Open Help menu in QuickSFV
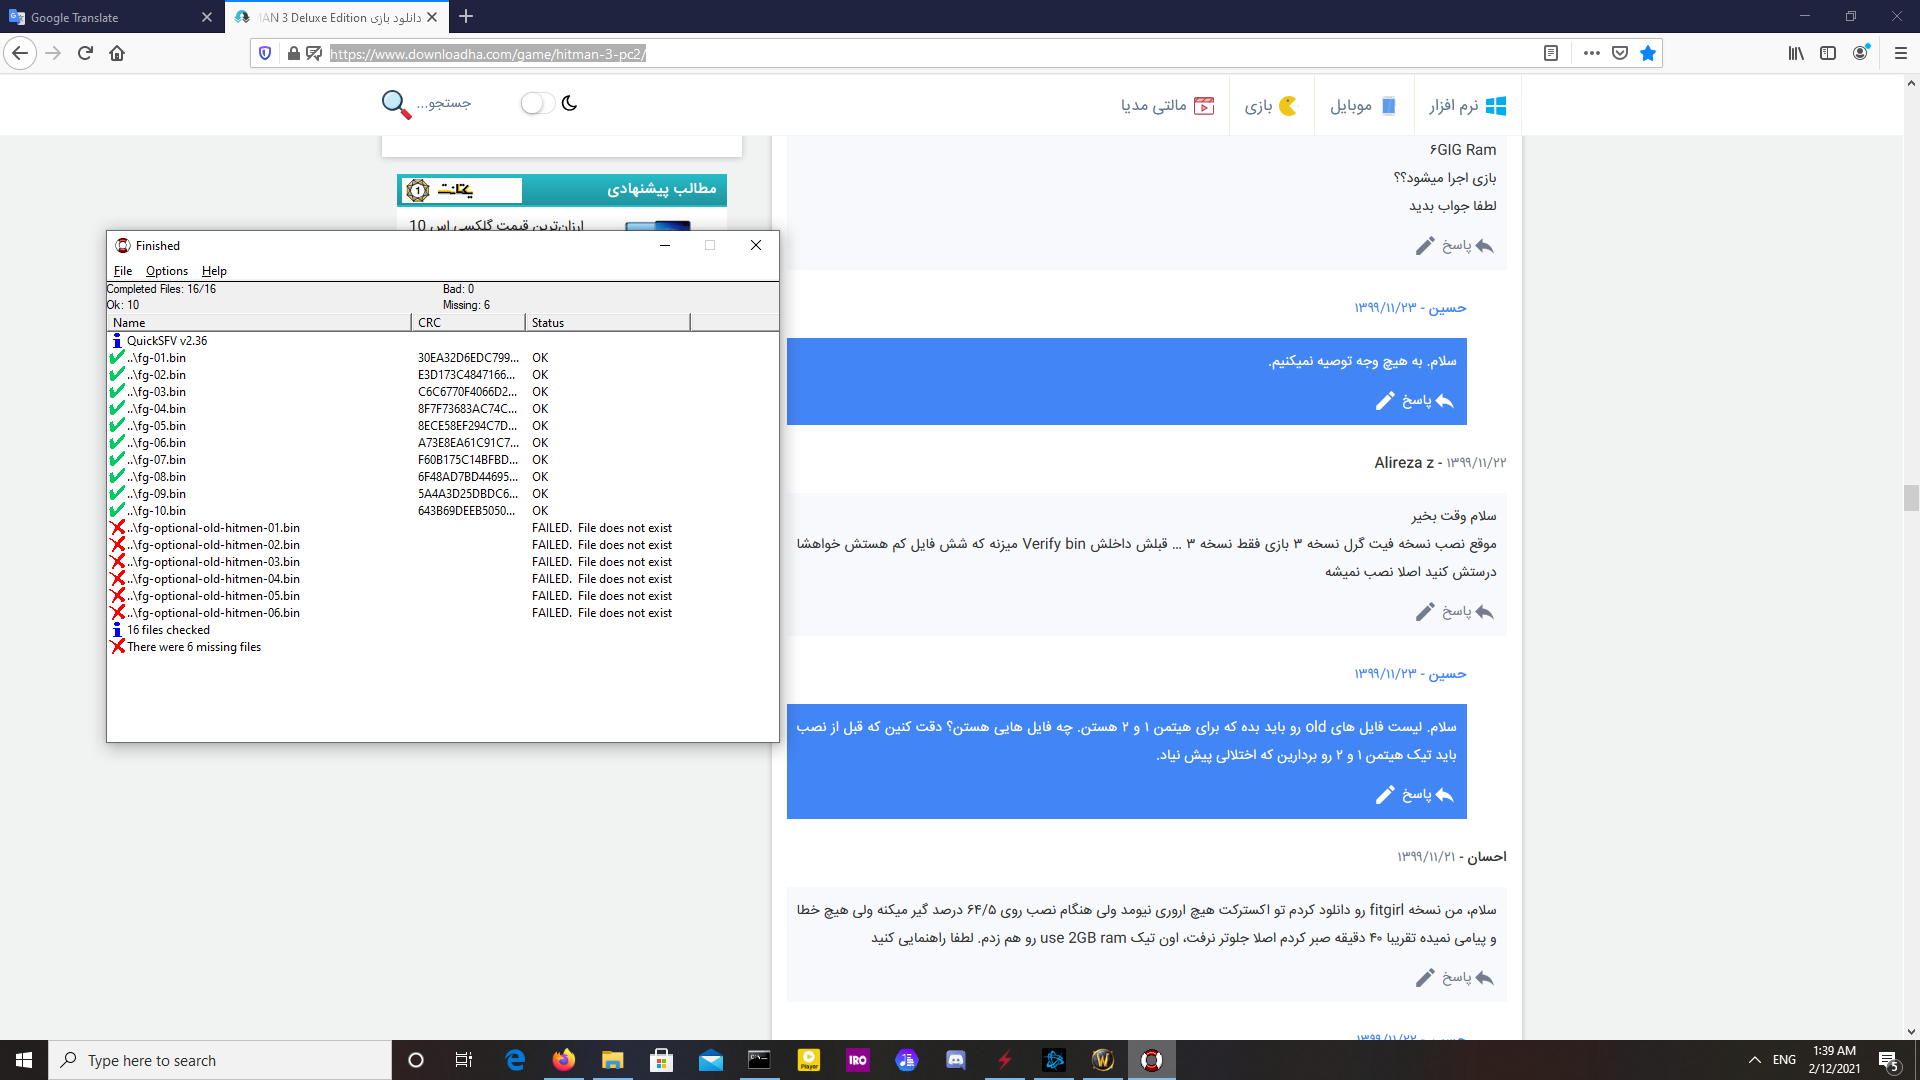This screenshot has width=1920, height=1080. coord(214,271)
